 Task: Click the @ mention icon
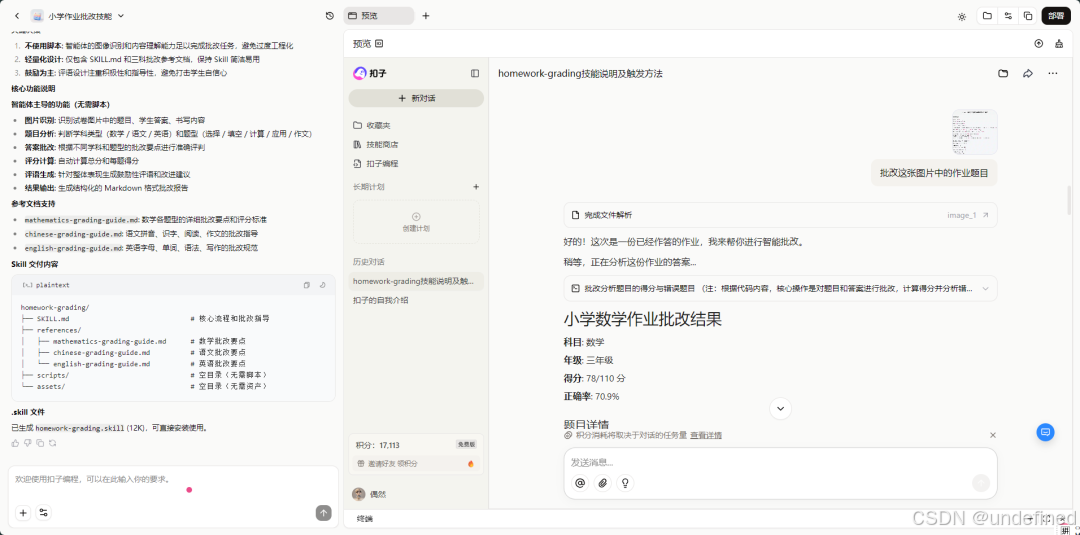581,483
